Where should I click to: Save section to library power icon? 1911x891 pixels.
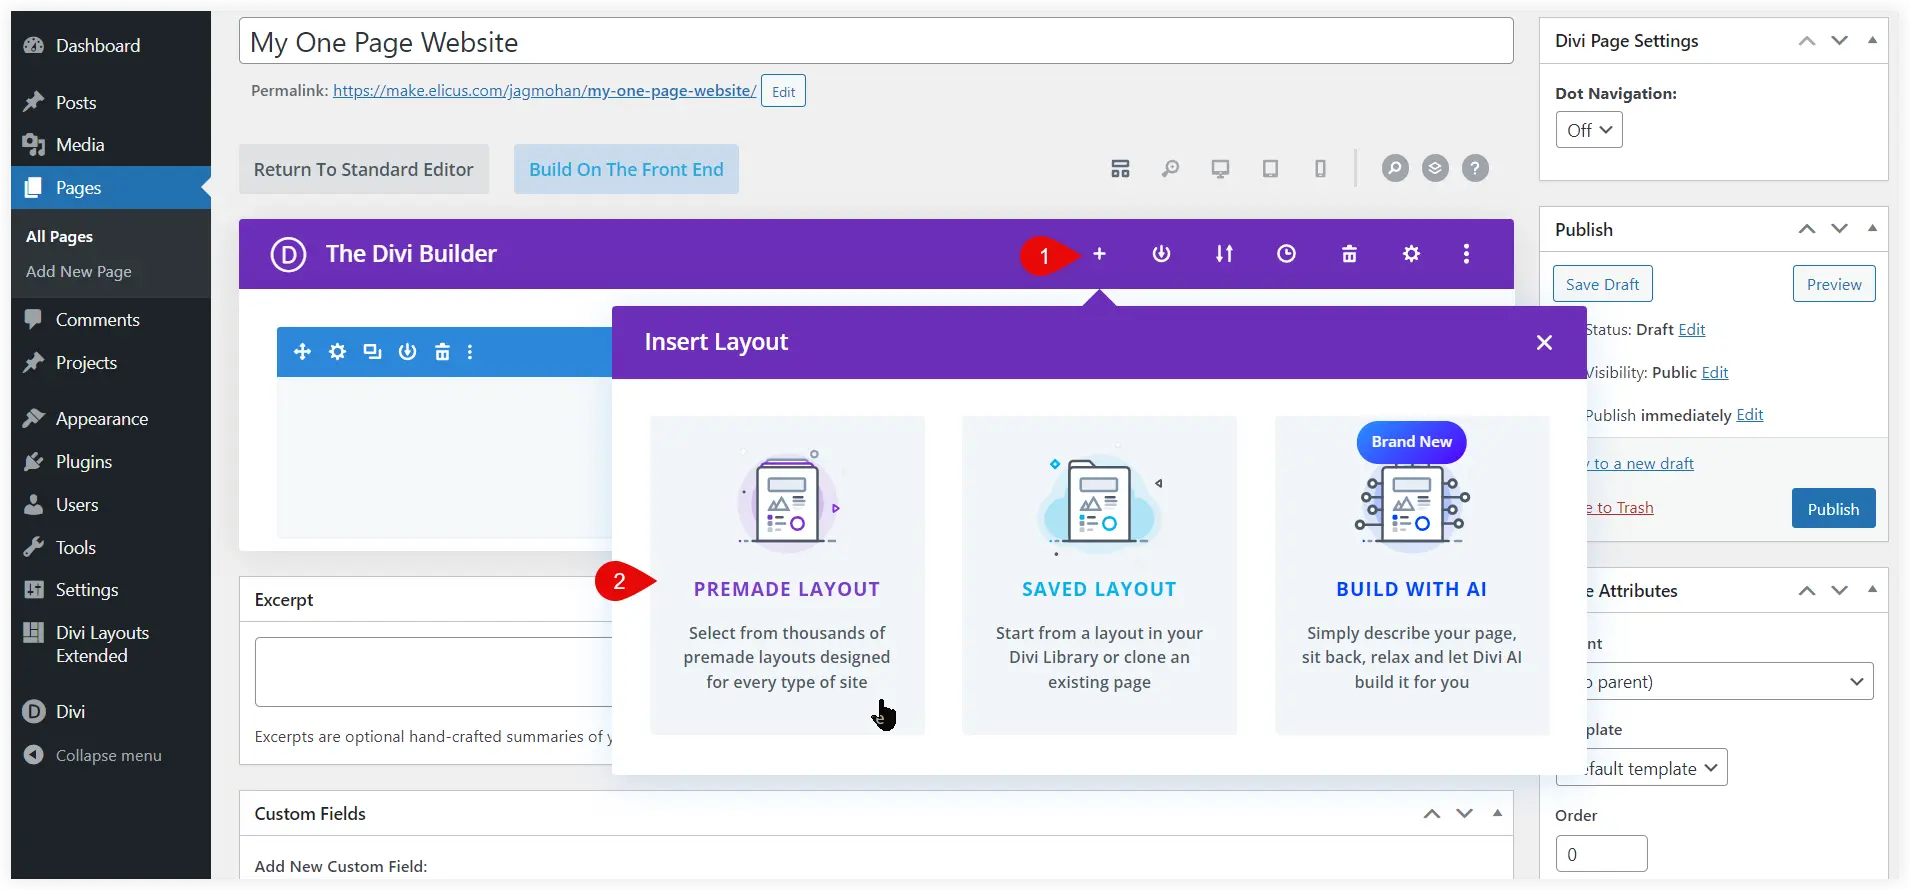(407, 352)
